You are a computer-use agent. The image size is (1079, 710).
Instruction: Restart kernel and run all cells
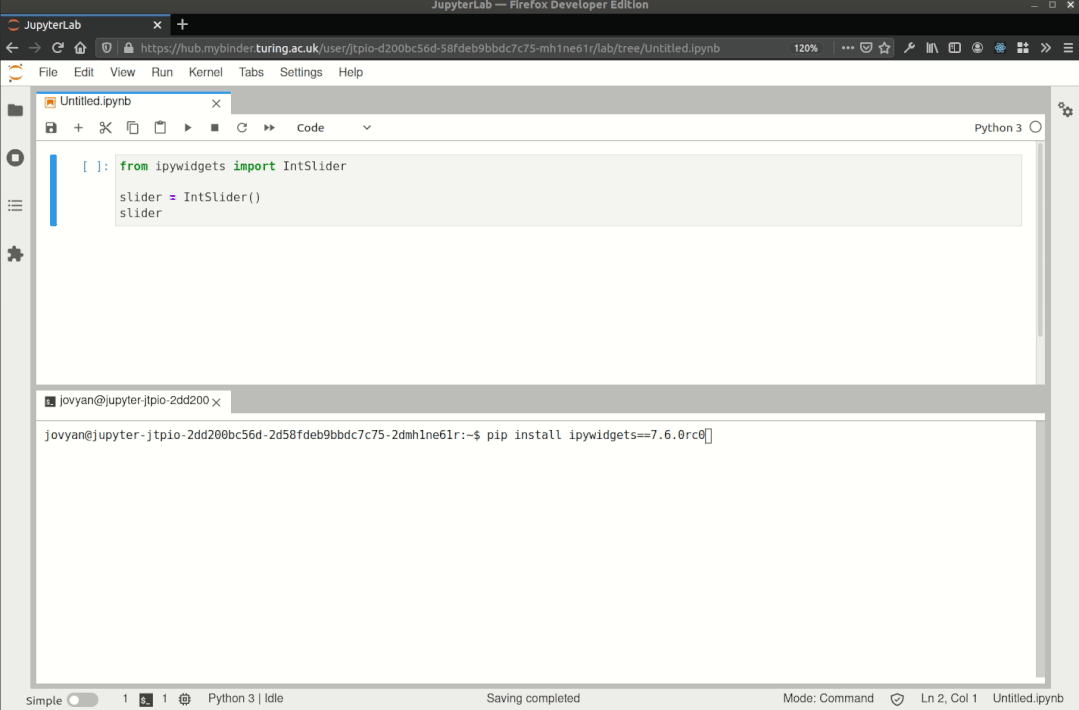click(x=269, y=128)
